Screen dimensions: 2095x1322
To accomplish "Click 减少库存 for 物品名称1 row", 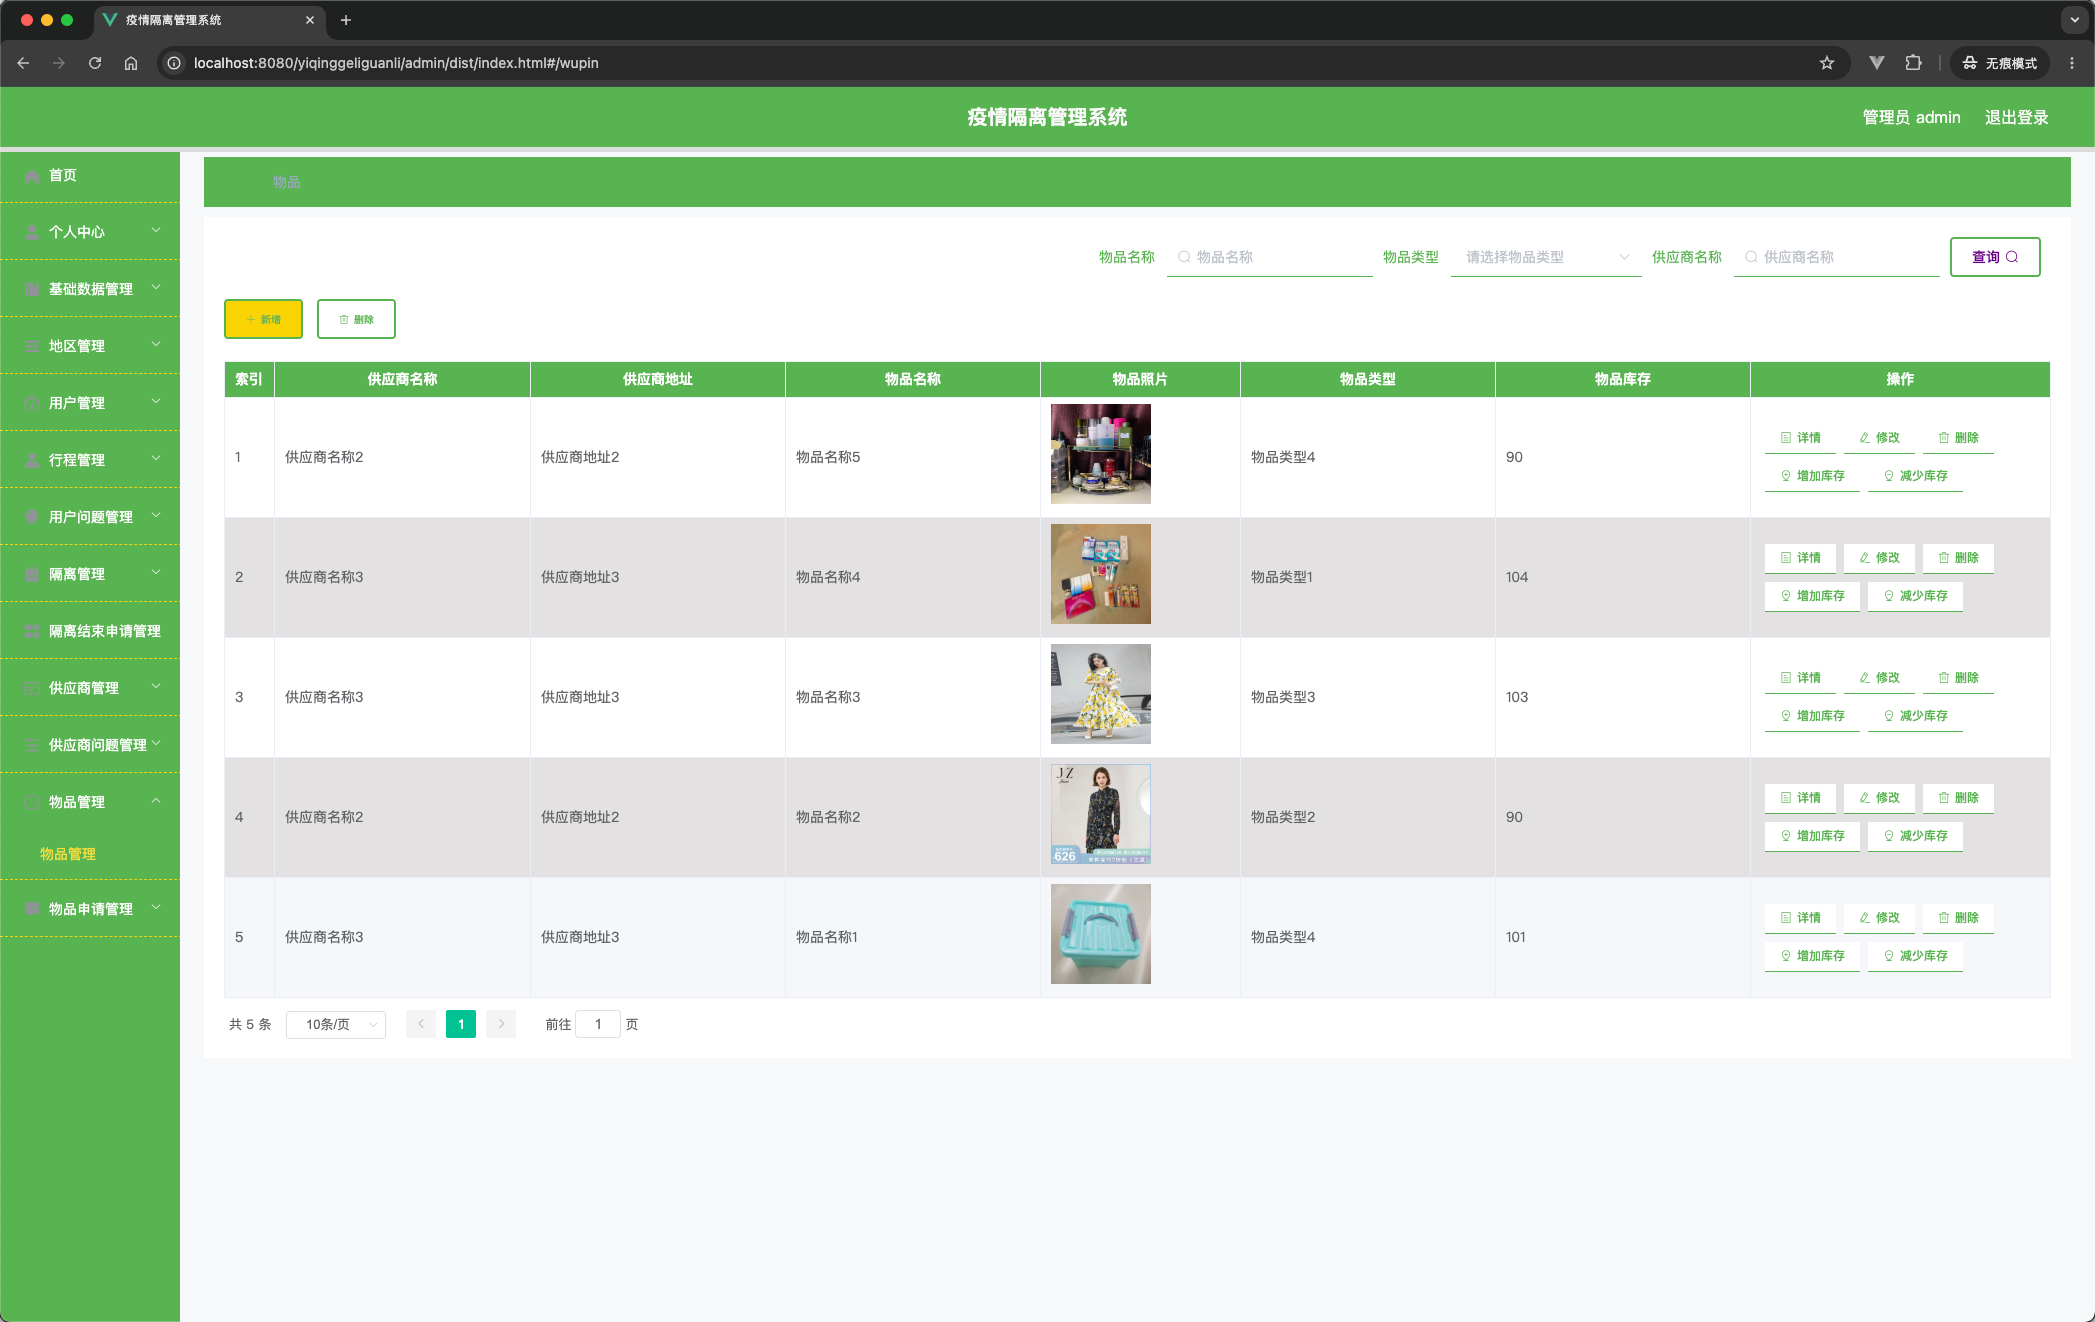I will [1915, 956].
